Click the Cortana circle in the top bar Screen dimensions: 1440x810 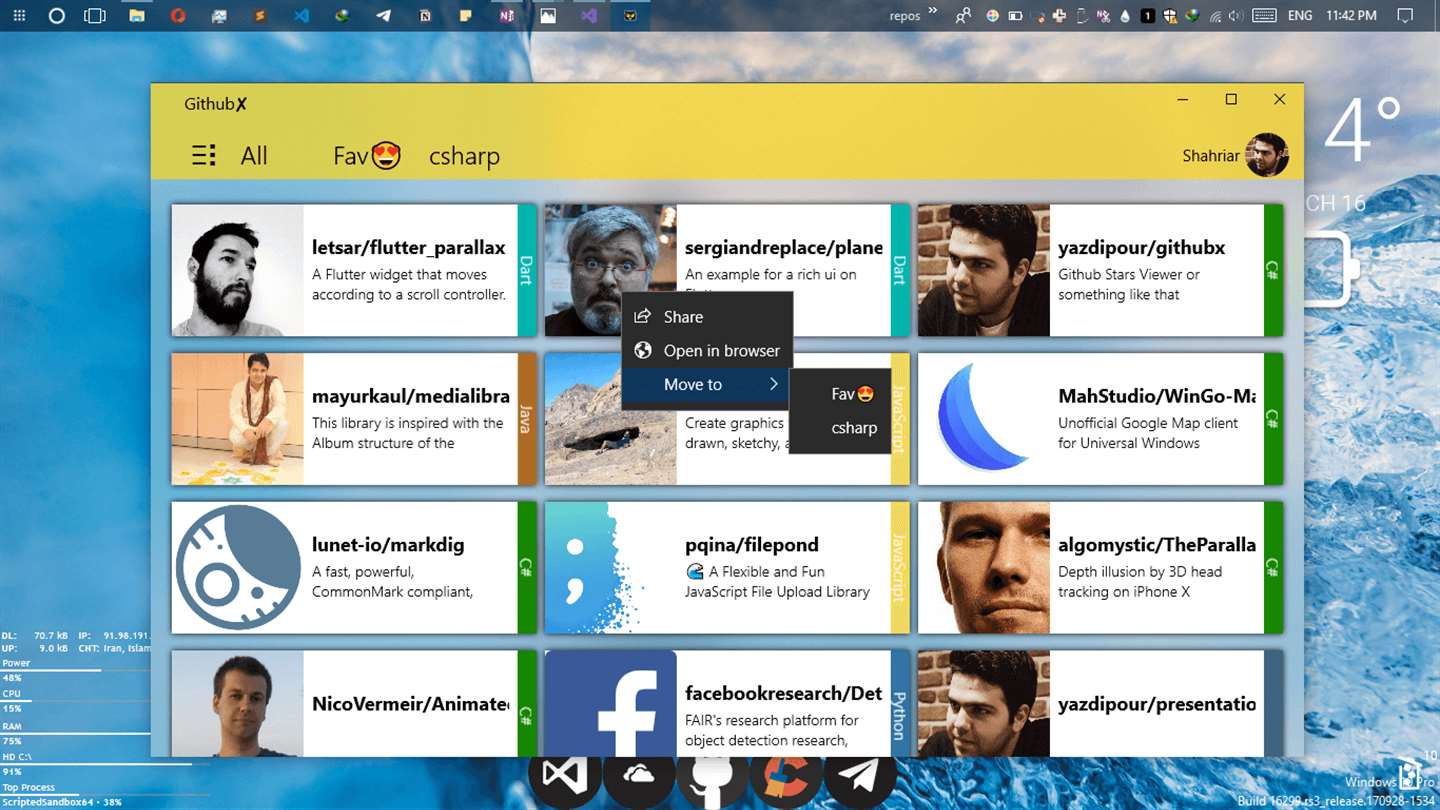click(57, 16)
